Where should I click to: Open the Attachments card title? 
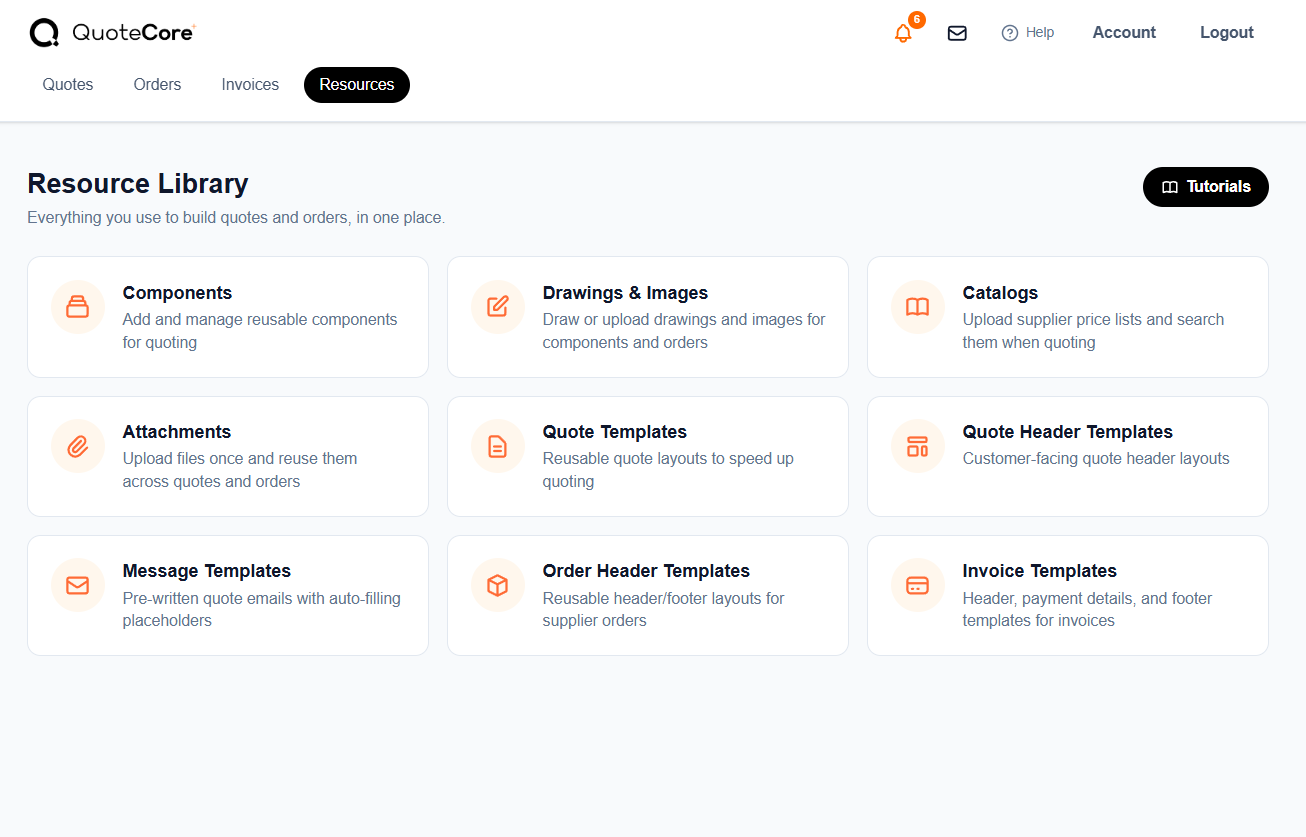tap(177, 432)
